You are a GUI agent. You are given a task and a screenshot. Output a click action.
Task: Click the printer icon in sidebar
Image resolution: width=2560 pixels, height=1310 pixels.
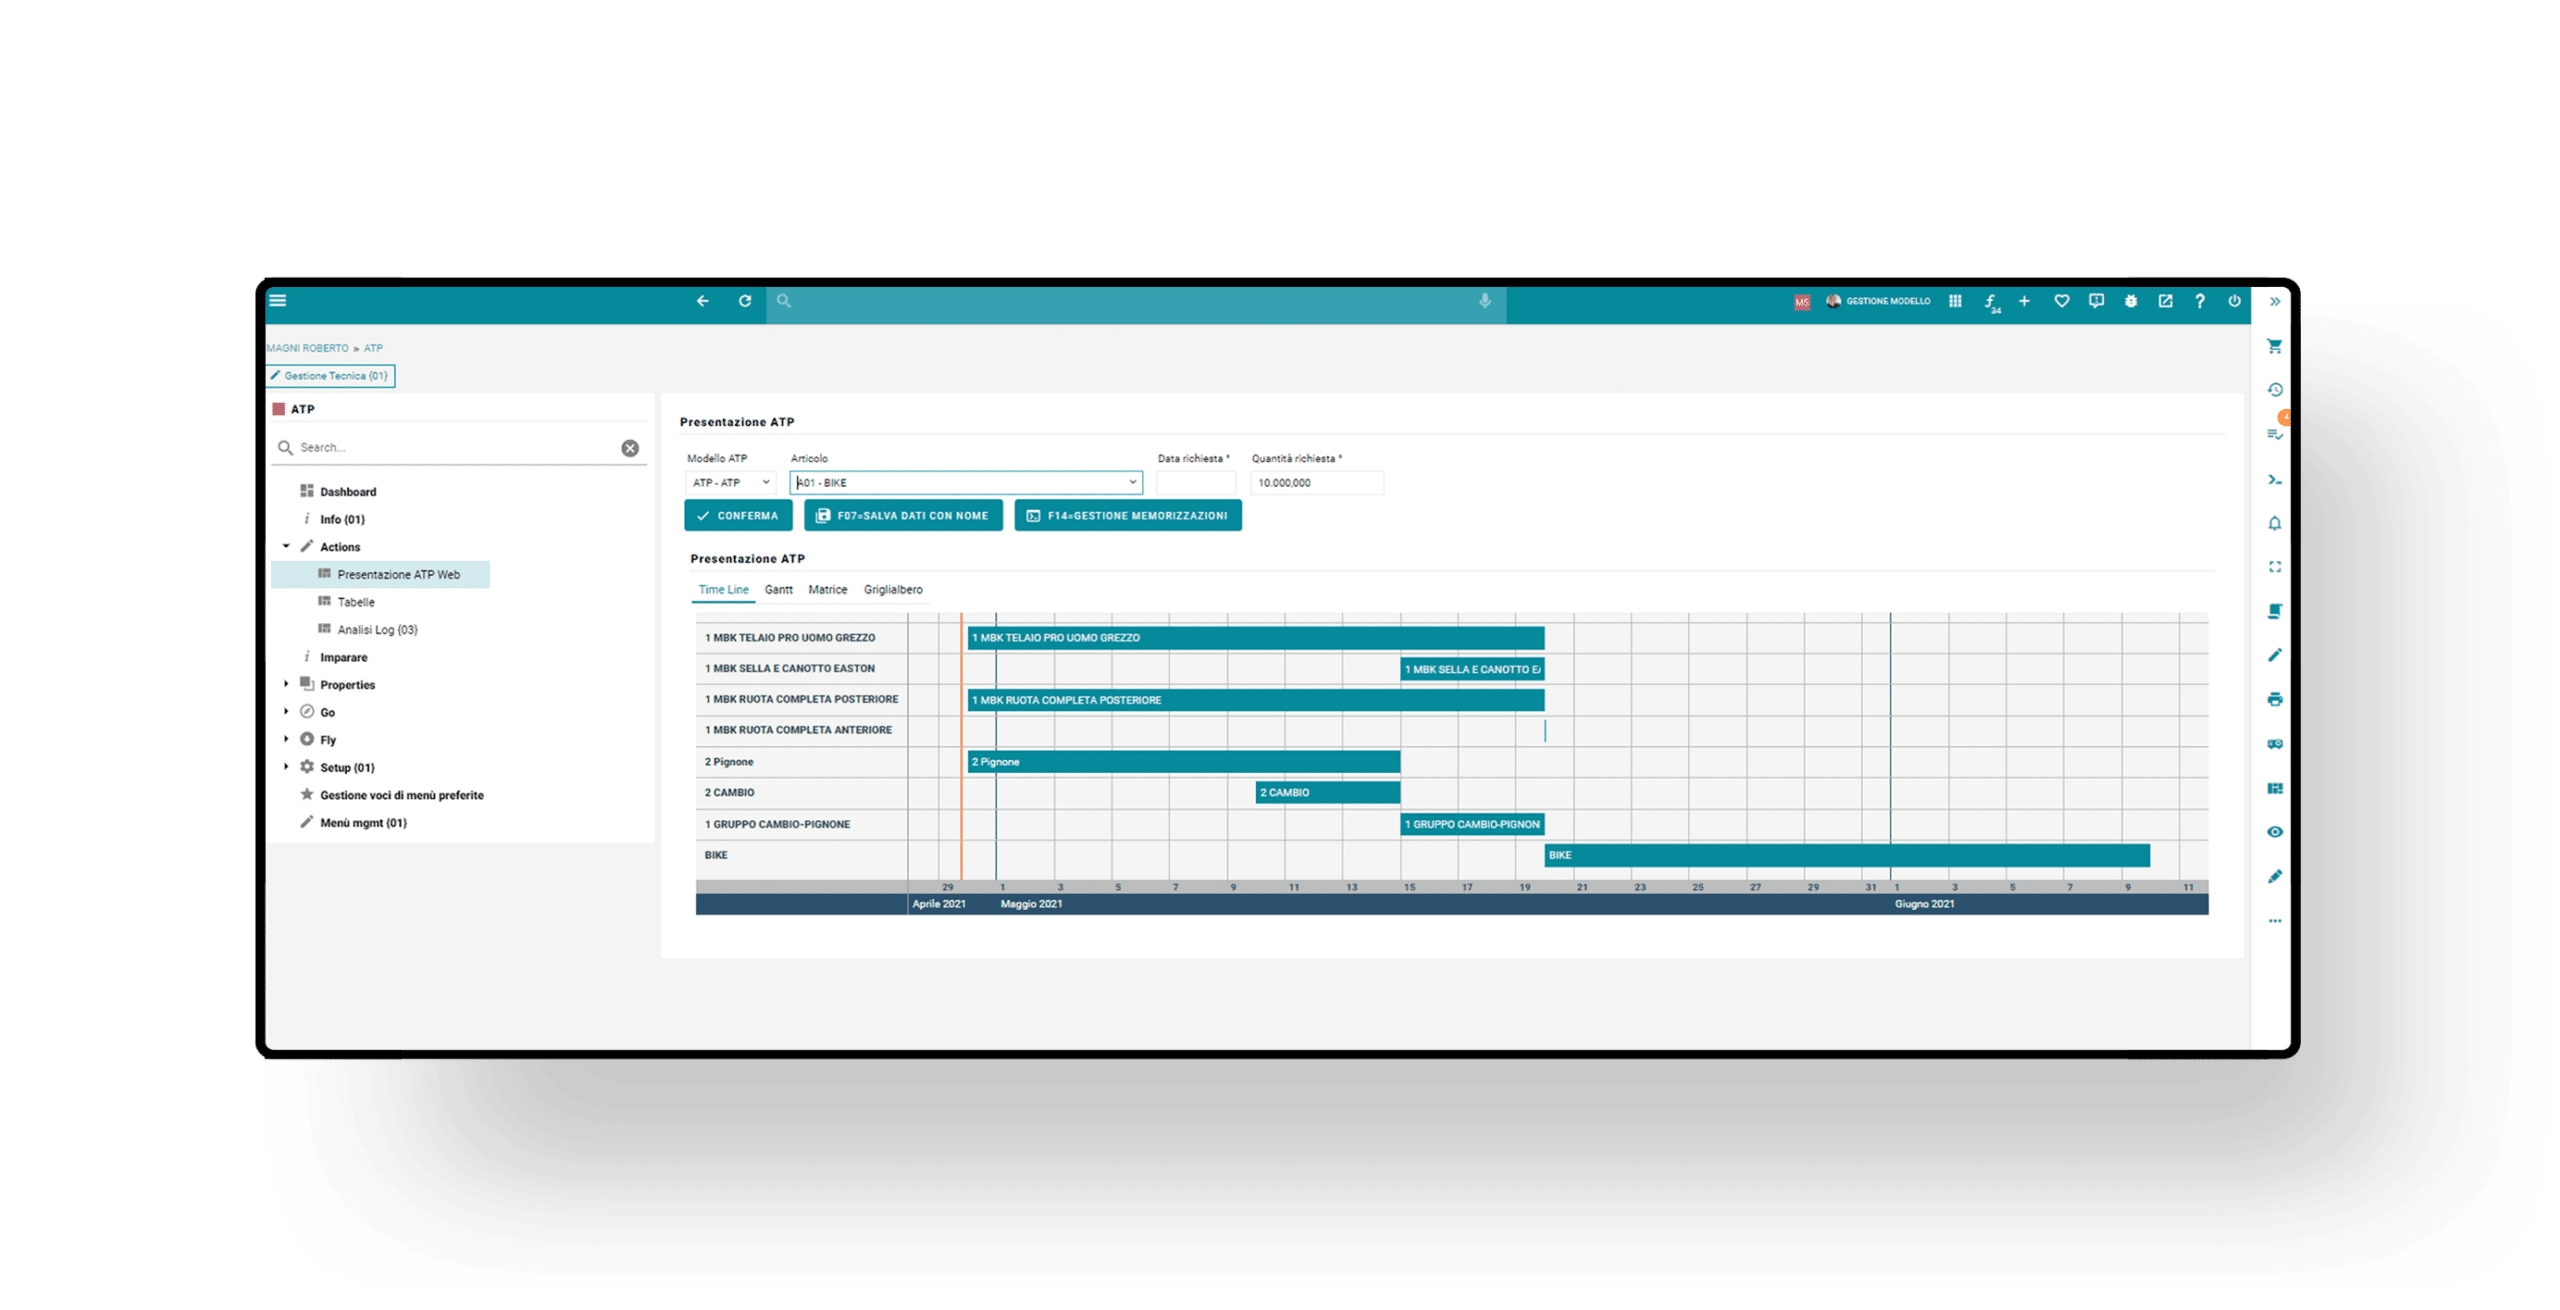pyautogui.click(x=2274, y=699)
